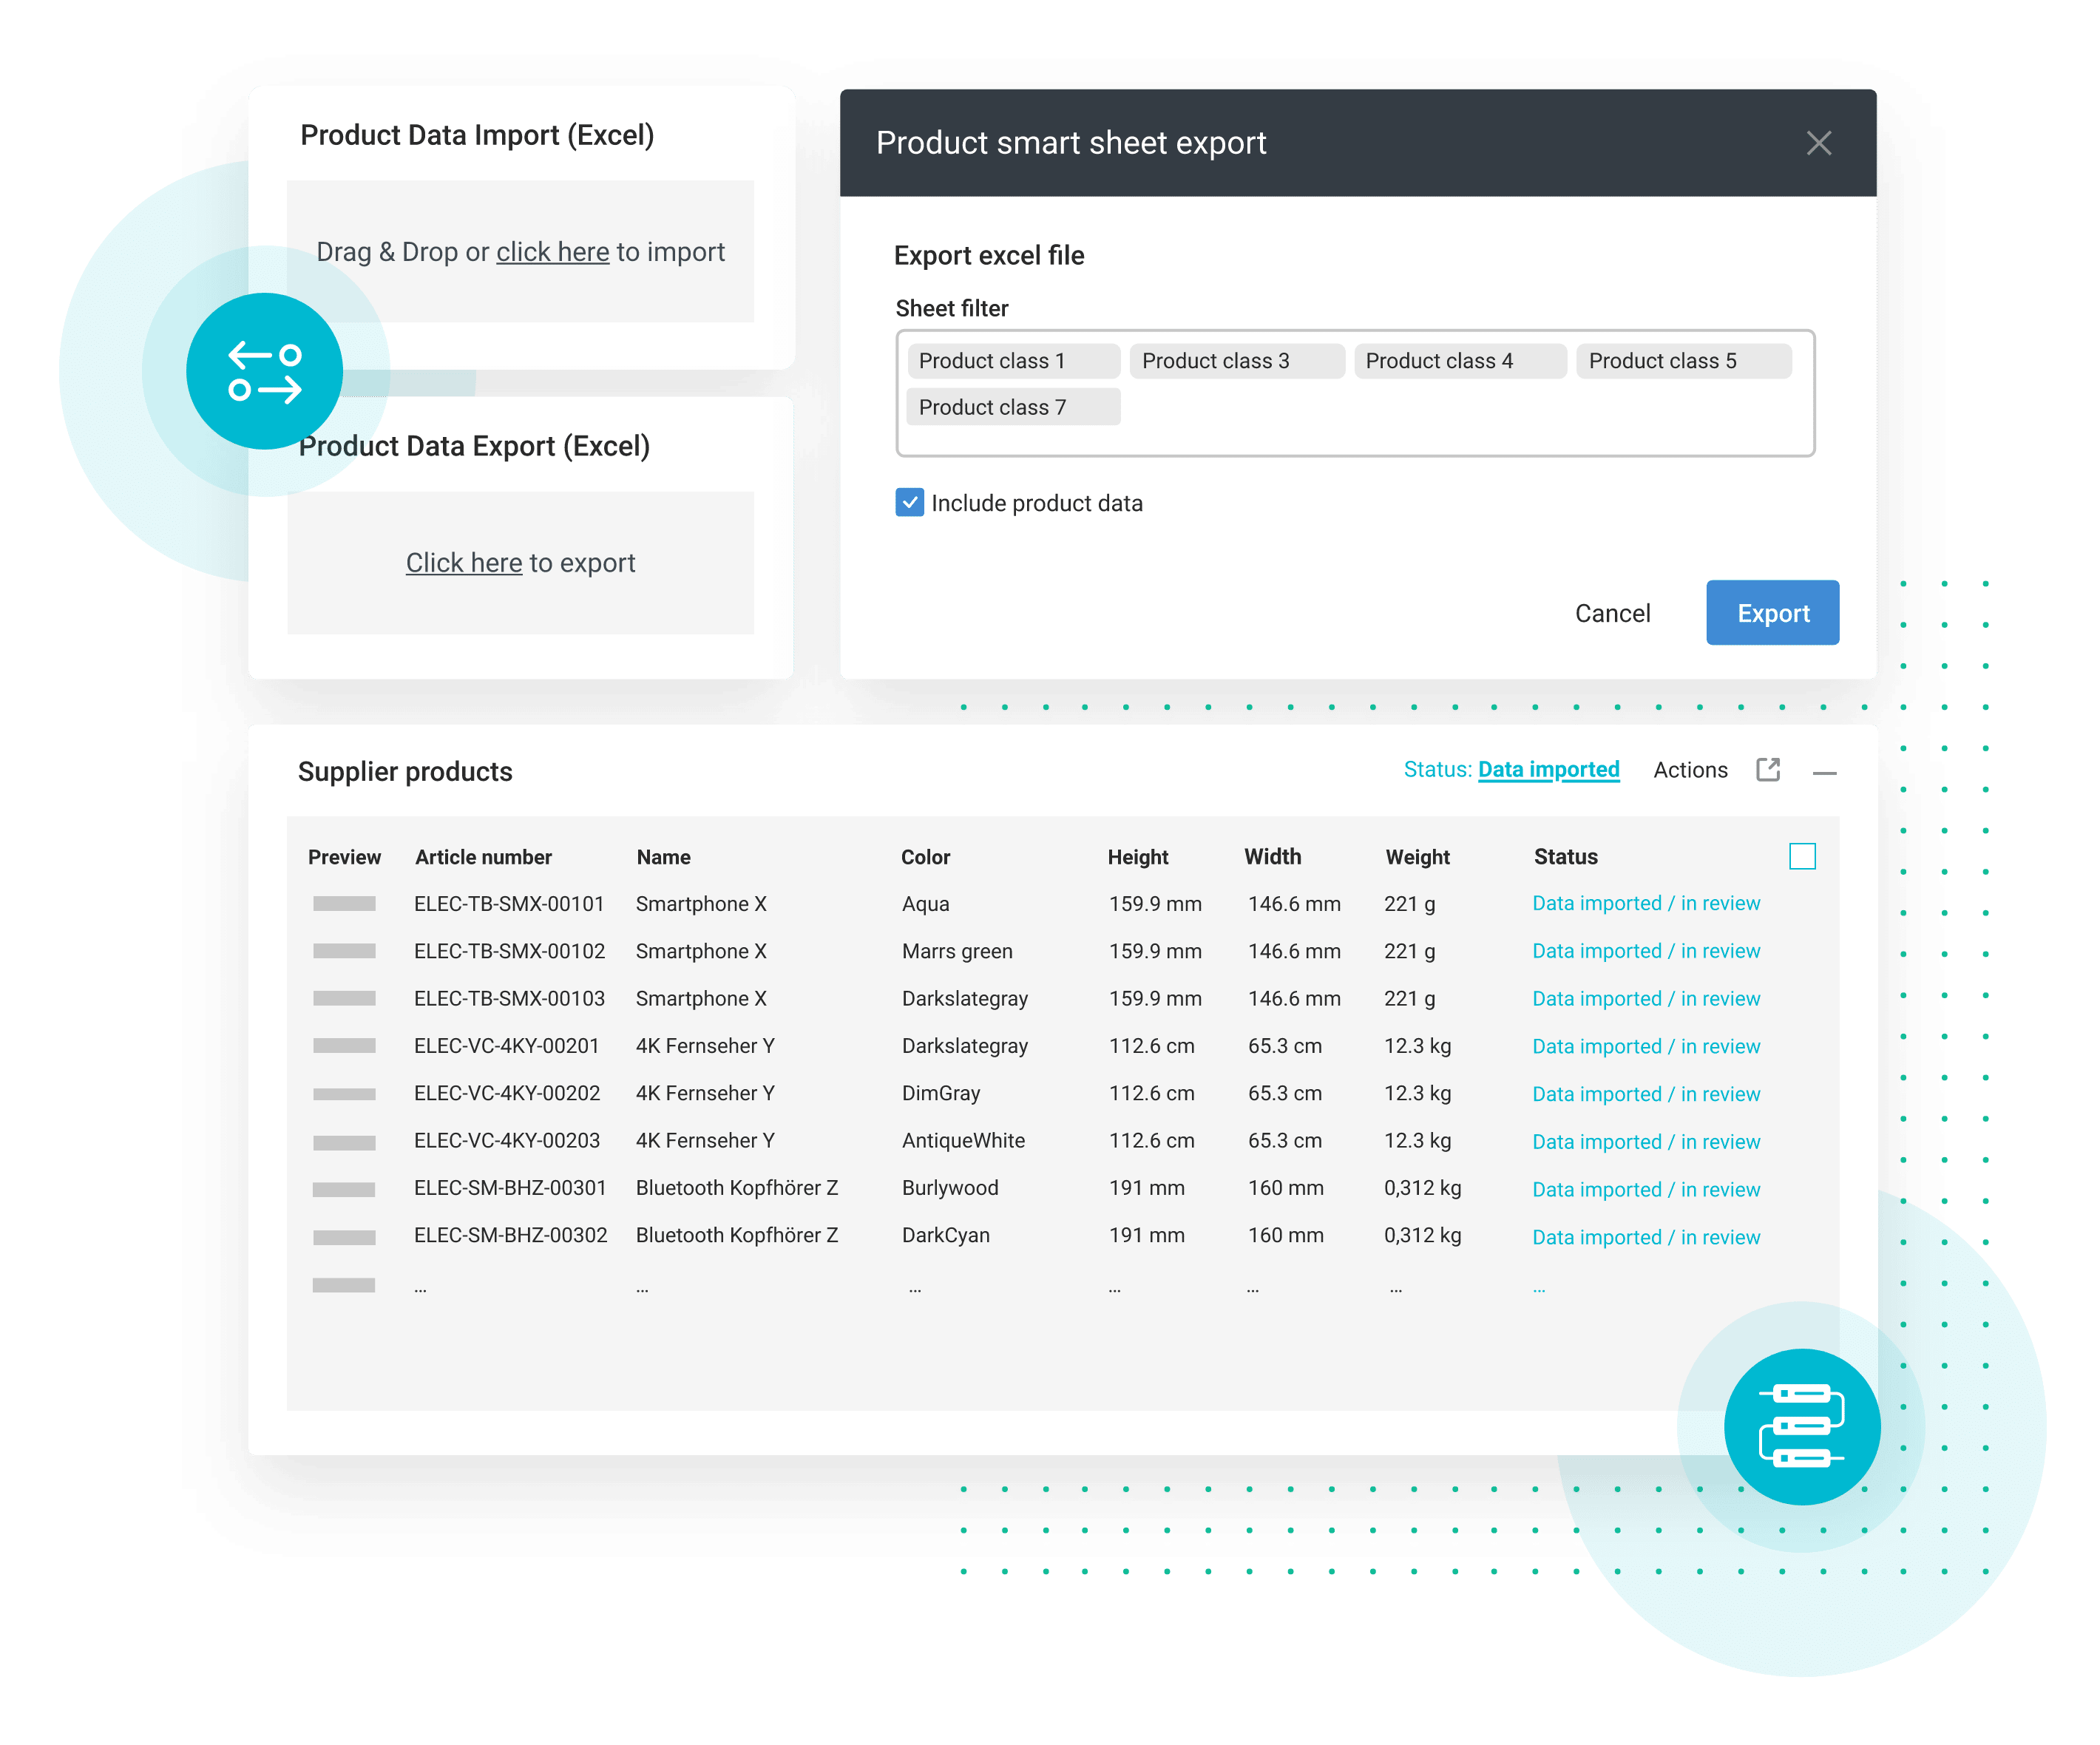Select the Product class 7 filter tag
This screenshot has height=1745, width=2100.
click(x=1014, y=407)
